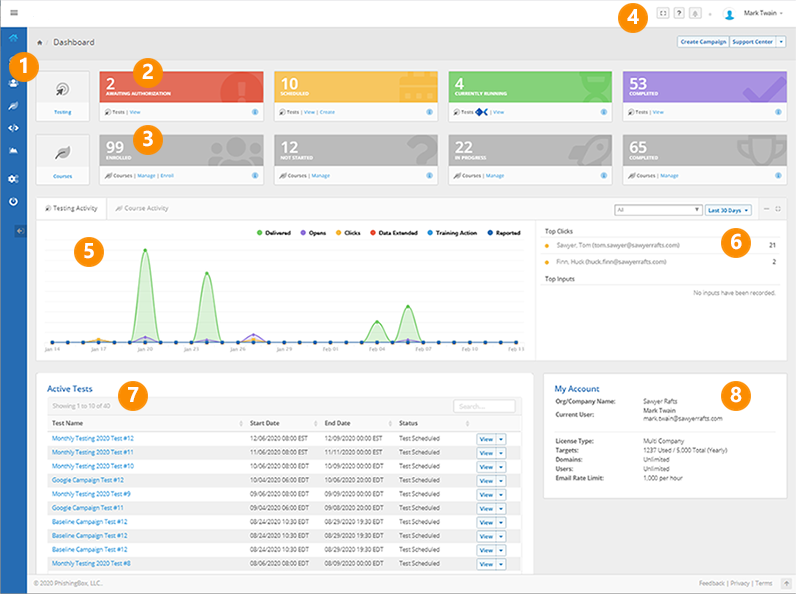The image size is (796, 594).
Task: Click the settings gears sidebar icon
Action: pyautogui.click(x=13, y=178)
